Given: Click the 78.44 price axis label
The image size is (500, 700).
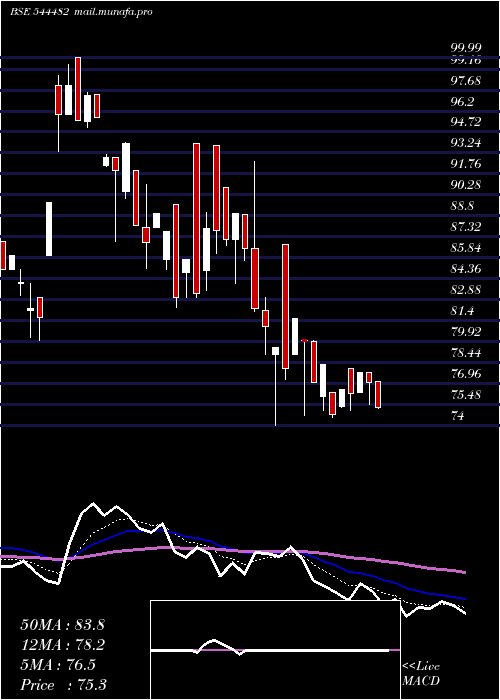Looking at the screenshot, I should click(466, 353).
